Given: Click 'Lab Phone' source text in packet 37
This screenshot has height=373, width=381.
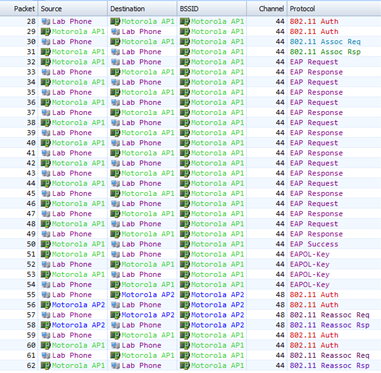Looking at the screenshot, I should click(x=72, y=113).
